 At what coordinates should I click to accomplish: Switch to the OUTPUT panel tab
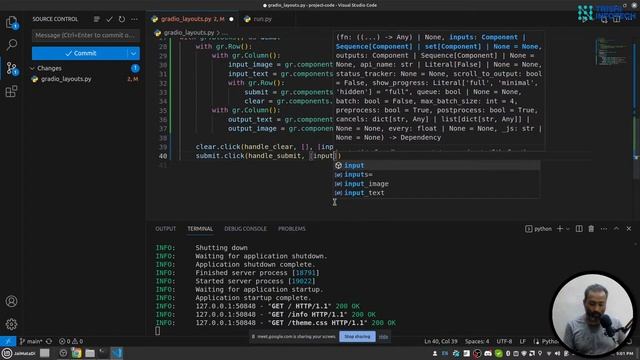pyautogui.click(x=165, y=229)
